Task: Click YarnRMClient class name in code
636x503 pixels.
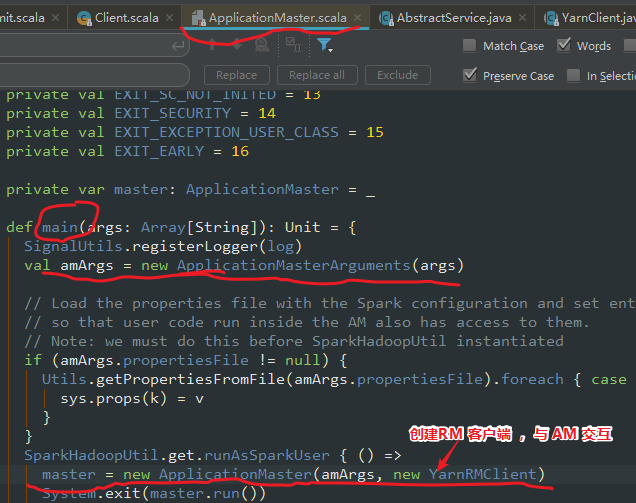Action: (x=483, y=474)
